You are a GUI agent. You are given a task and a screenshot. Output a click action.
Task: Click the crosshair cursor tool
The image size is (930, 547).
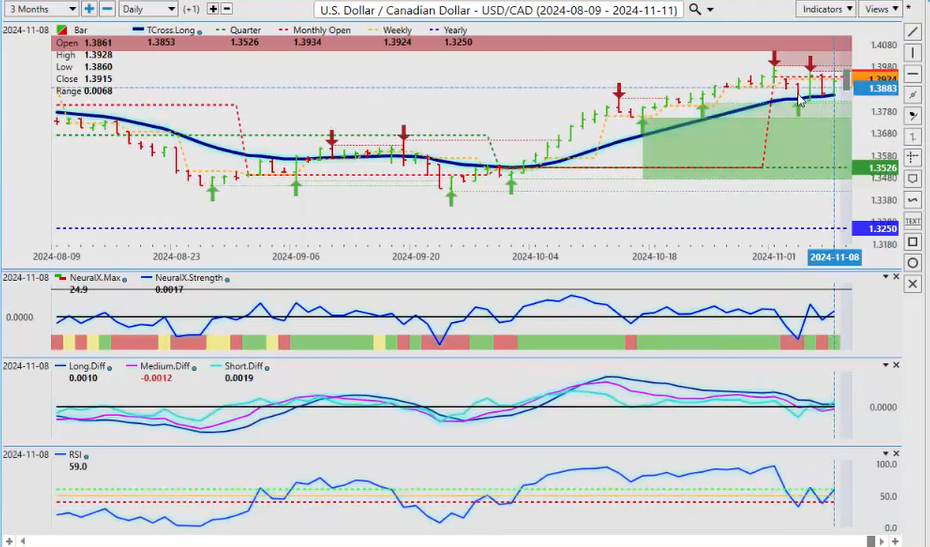tap(913, 157)
